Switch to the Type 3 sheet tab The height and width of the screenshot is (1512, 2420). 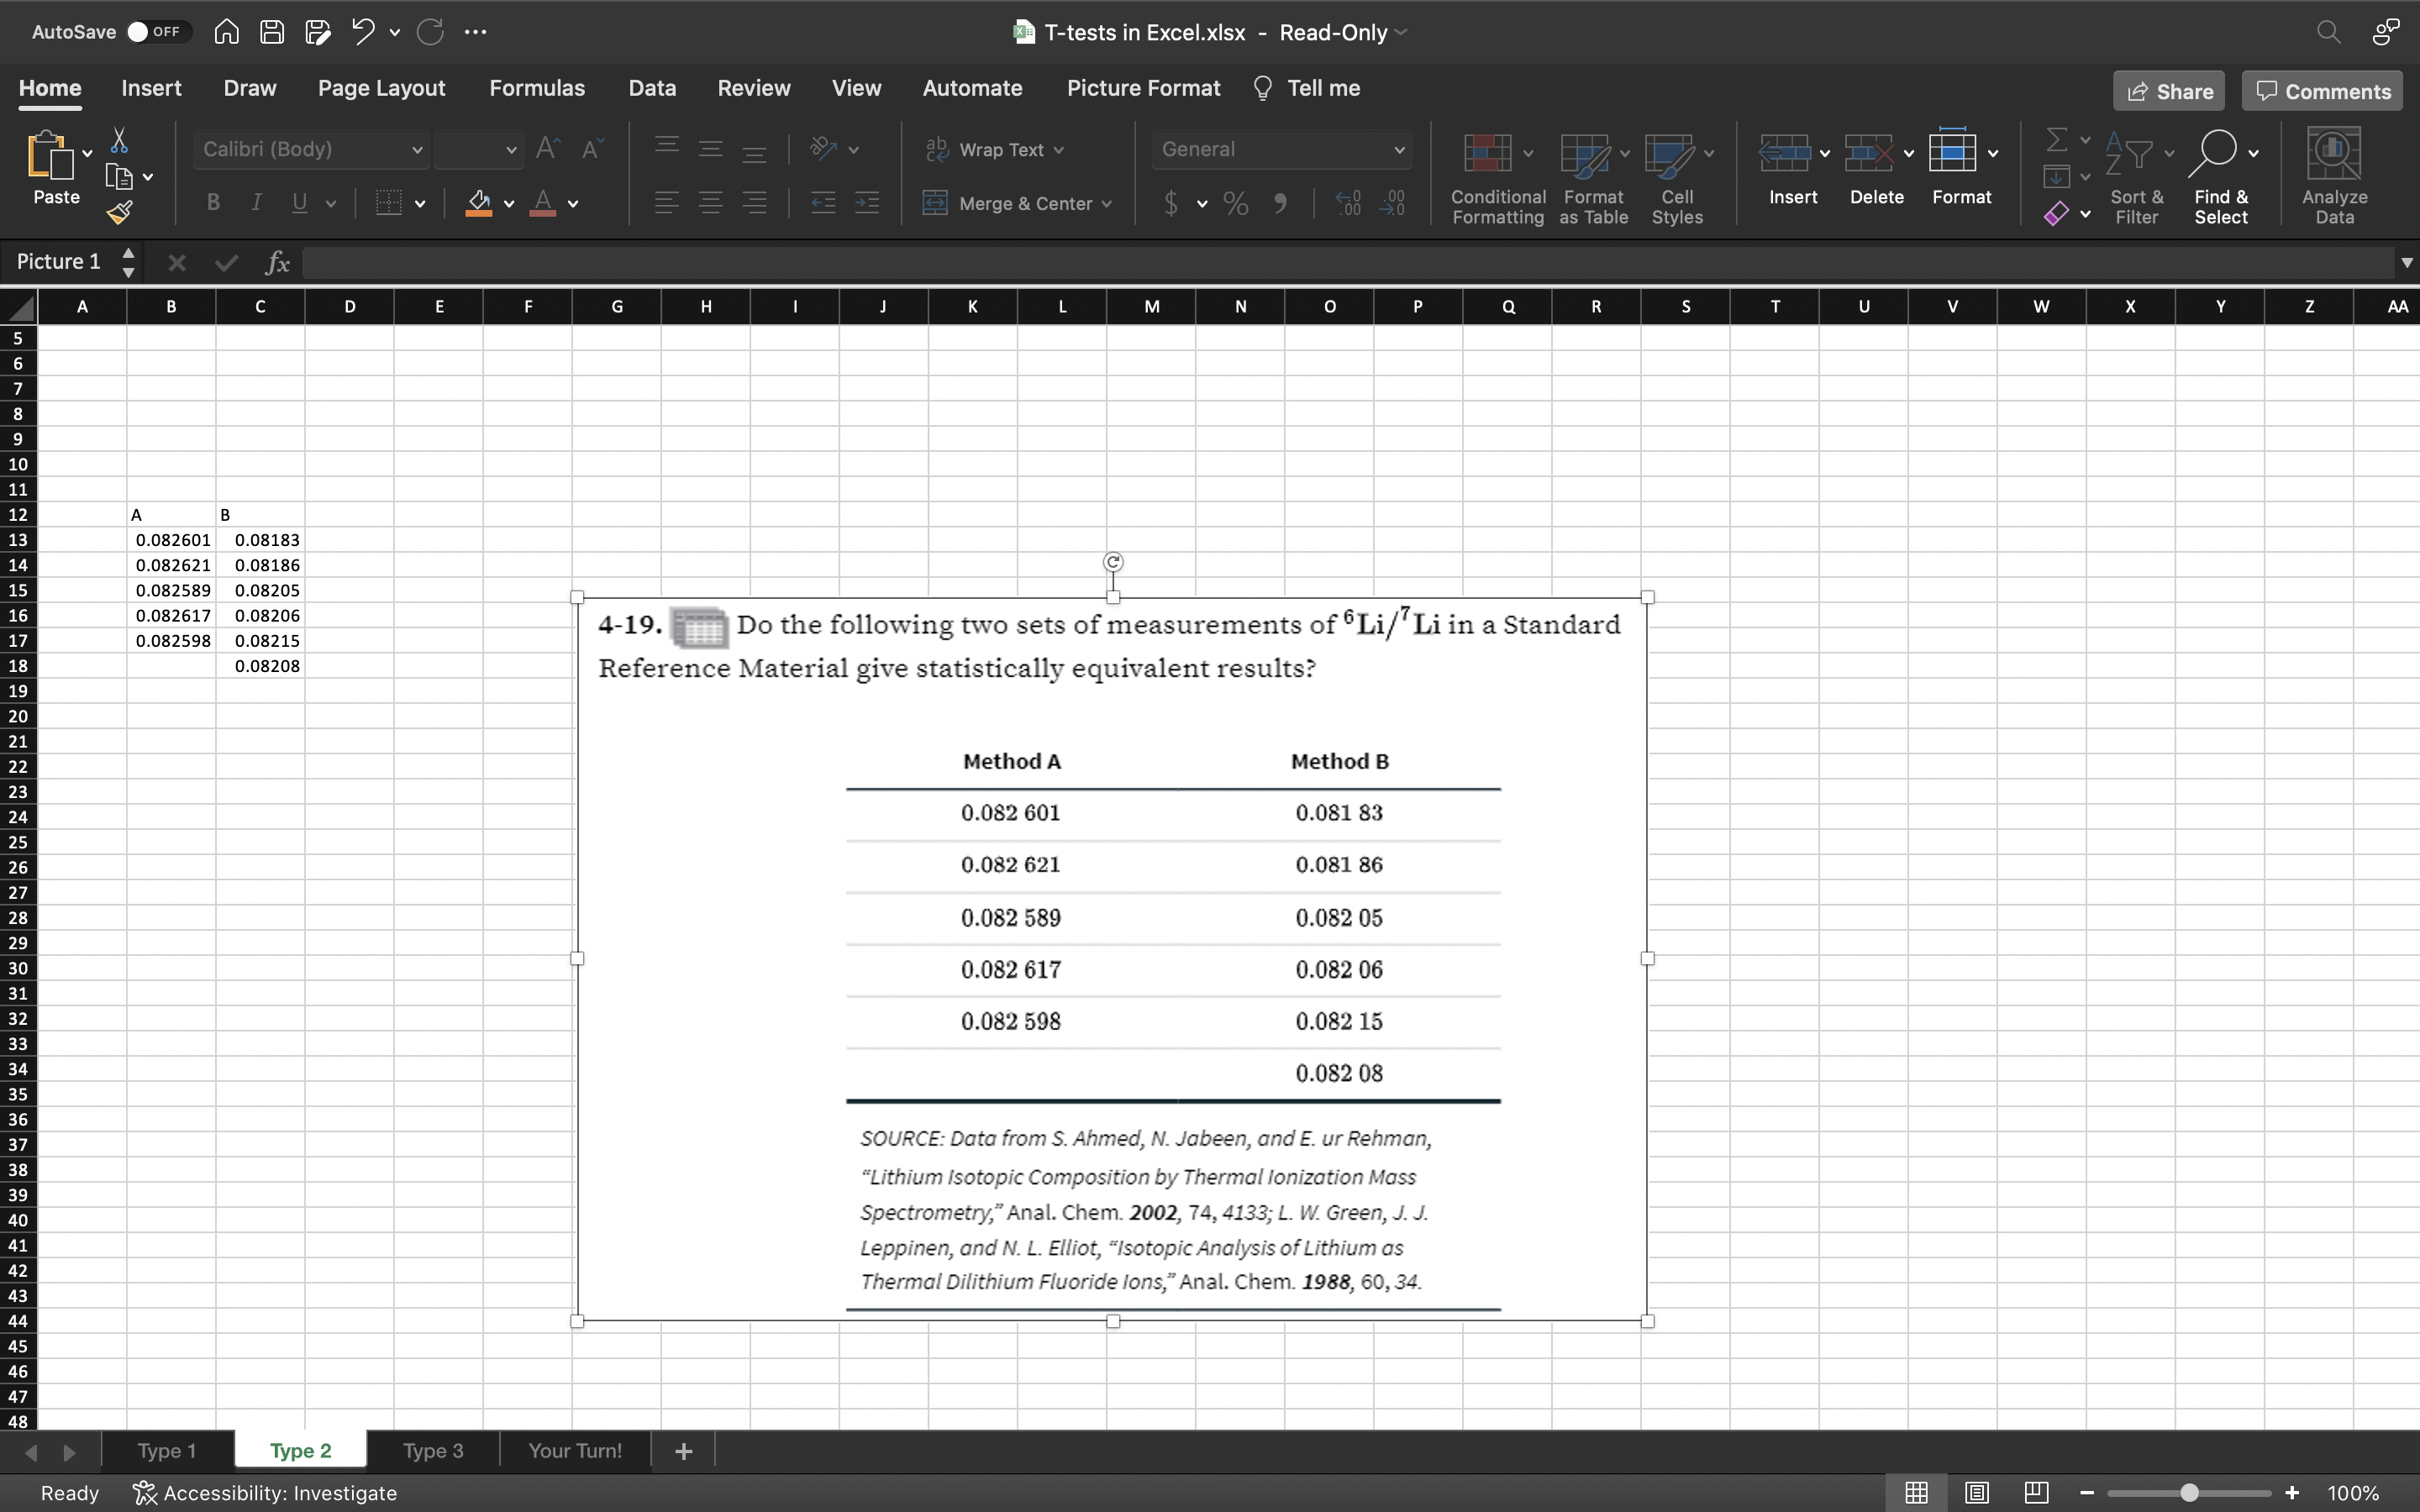pyautogui.click(x=433, y=1450)
